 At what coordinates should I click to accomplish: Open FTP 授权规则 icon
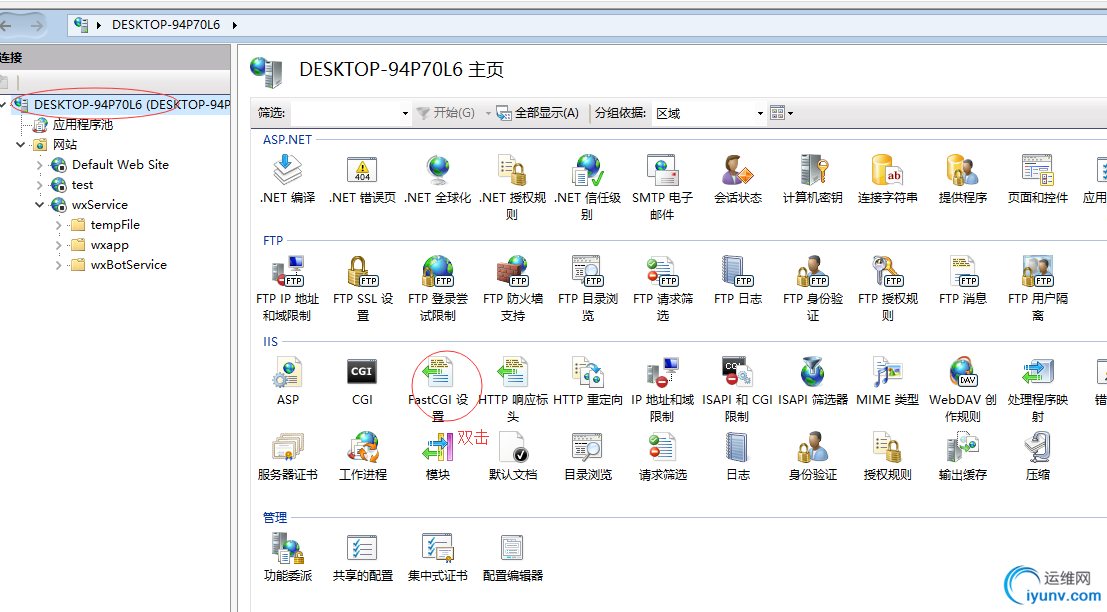[887, 271]
